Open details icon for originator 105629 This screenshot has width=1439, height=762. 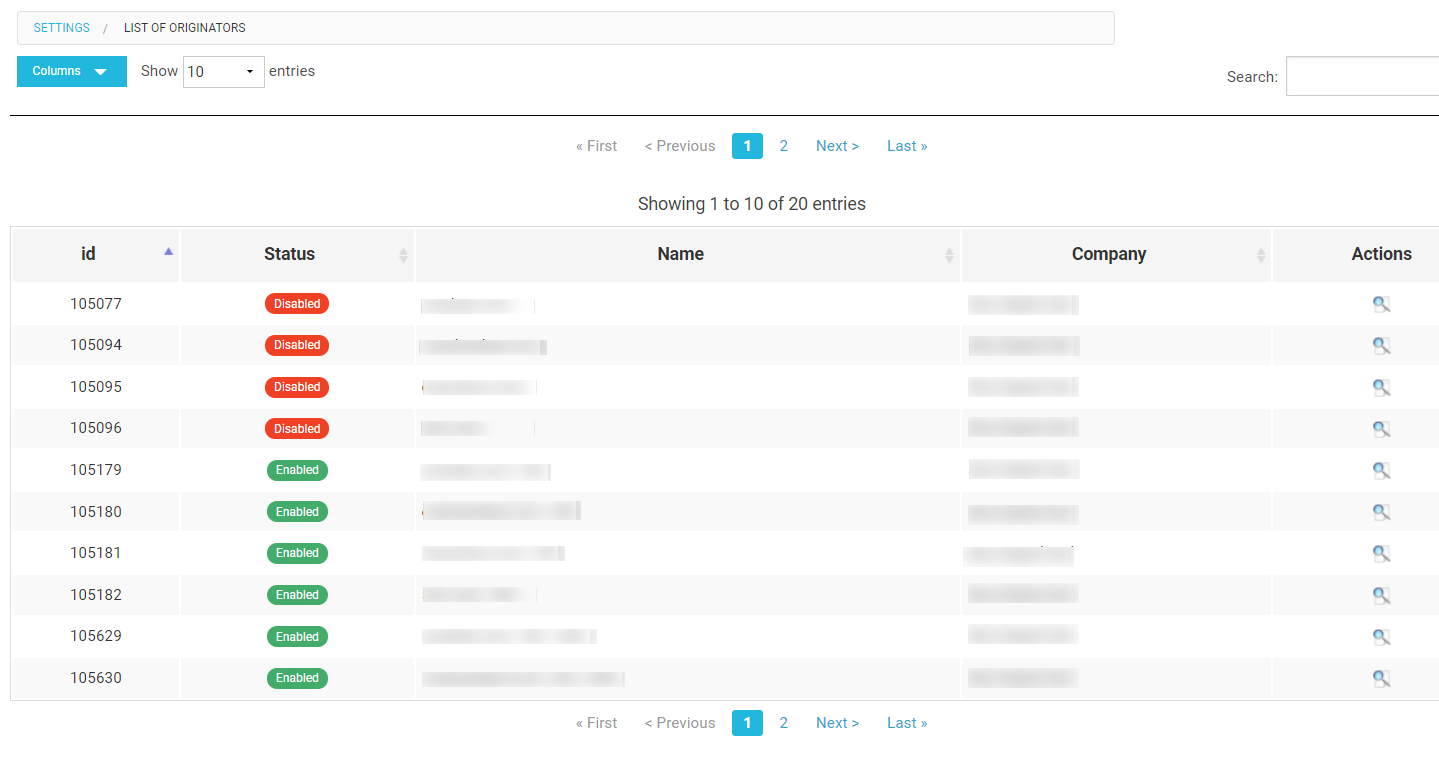click(1381, 637)
